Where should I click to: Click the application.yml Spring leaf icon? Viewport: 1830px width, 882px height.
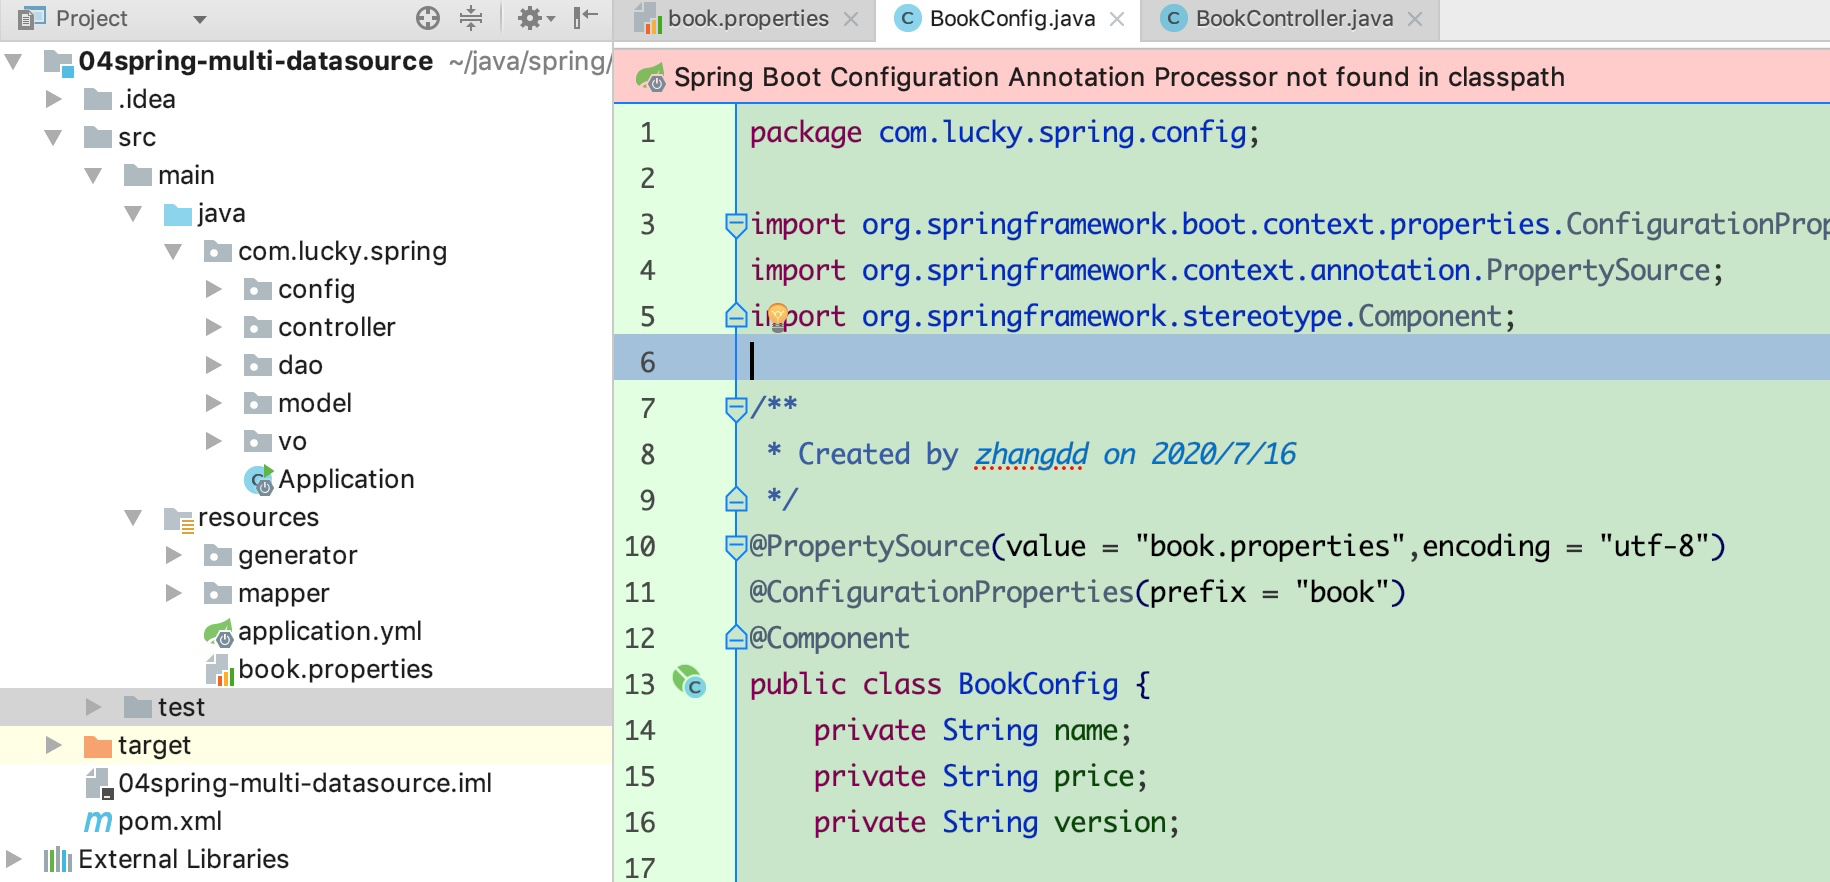click(x=218, y=633)
